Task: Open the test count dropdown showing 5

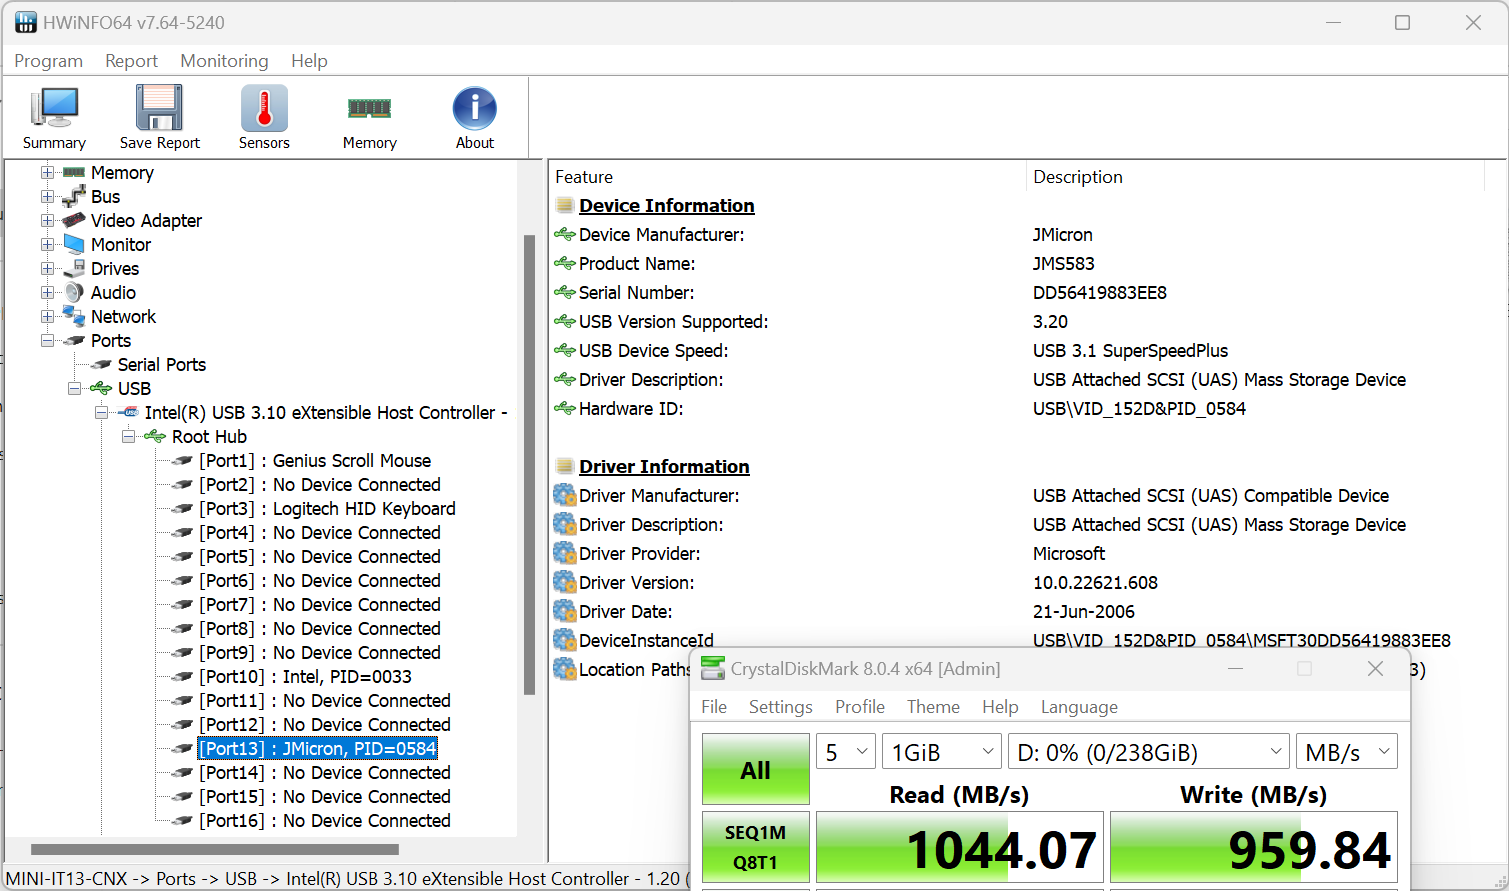Action: (x=846, y=752)
